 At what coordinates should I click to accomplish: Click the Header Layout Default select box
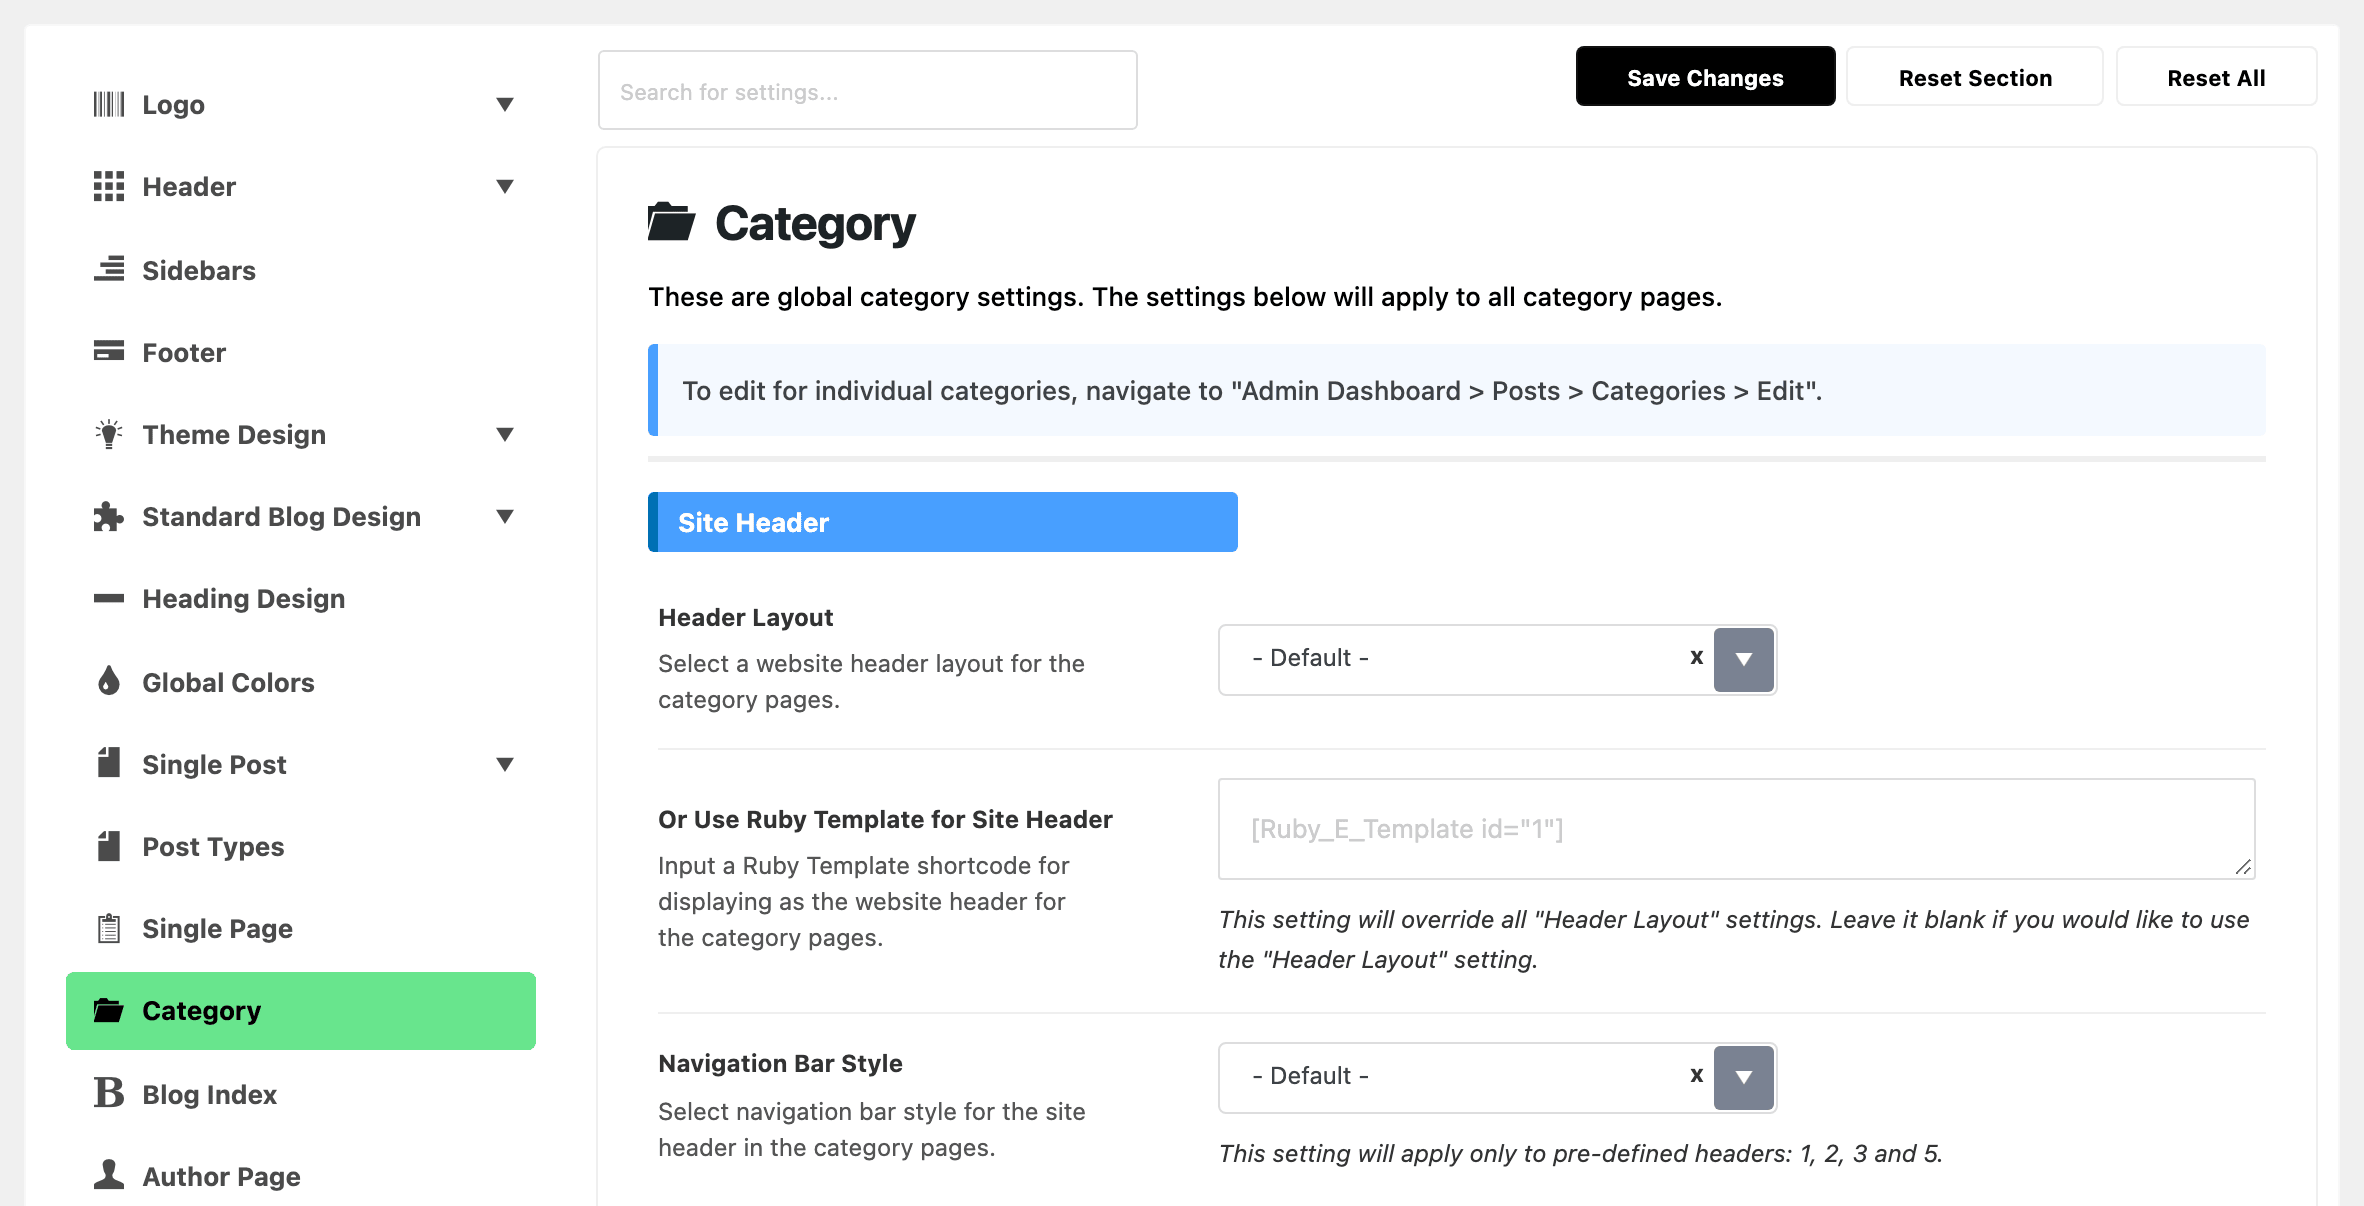point(1497,659)
